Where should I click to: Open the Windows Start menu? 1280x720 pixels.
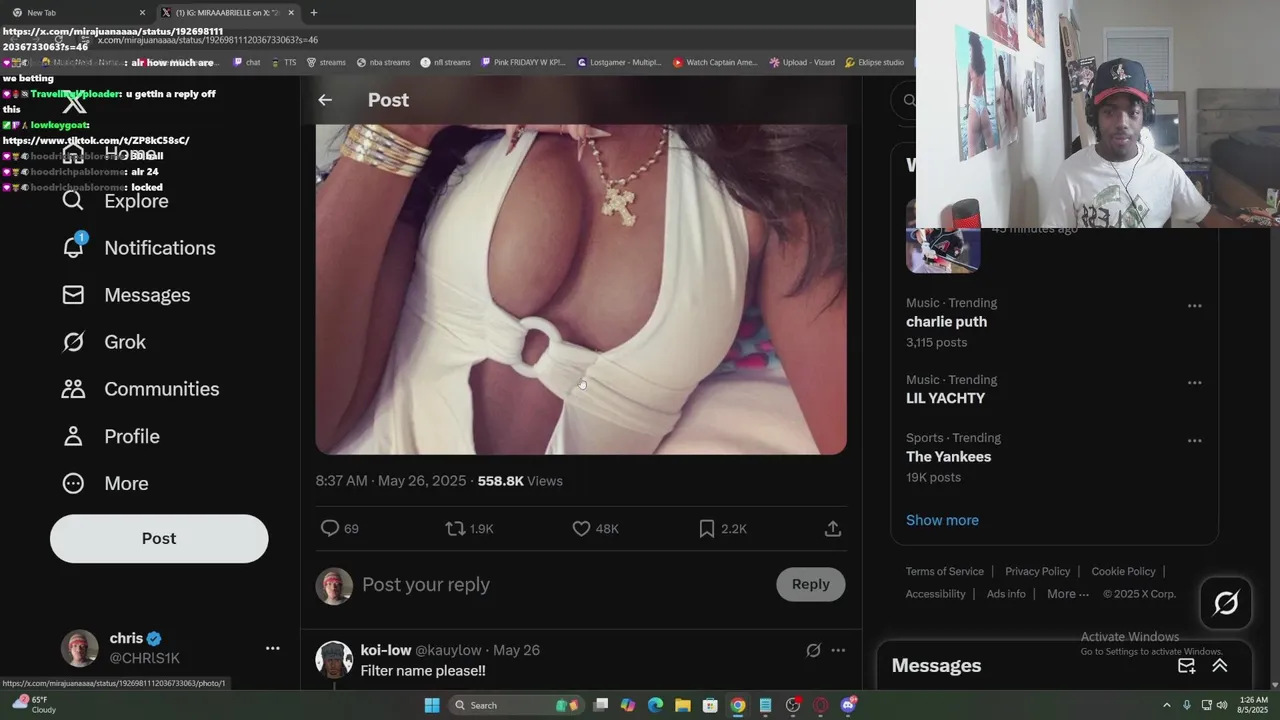pos(432,705)
